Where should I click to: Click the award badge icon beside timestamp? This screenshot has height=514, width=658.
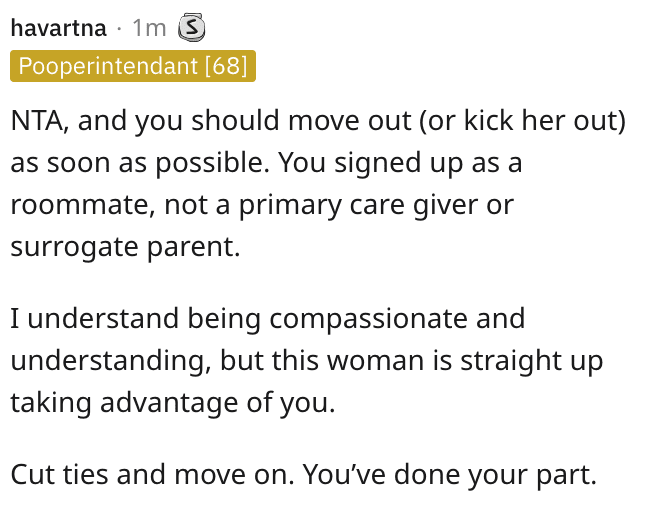coord(191,28)
